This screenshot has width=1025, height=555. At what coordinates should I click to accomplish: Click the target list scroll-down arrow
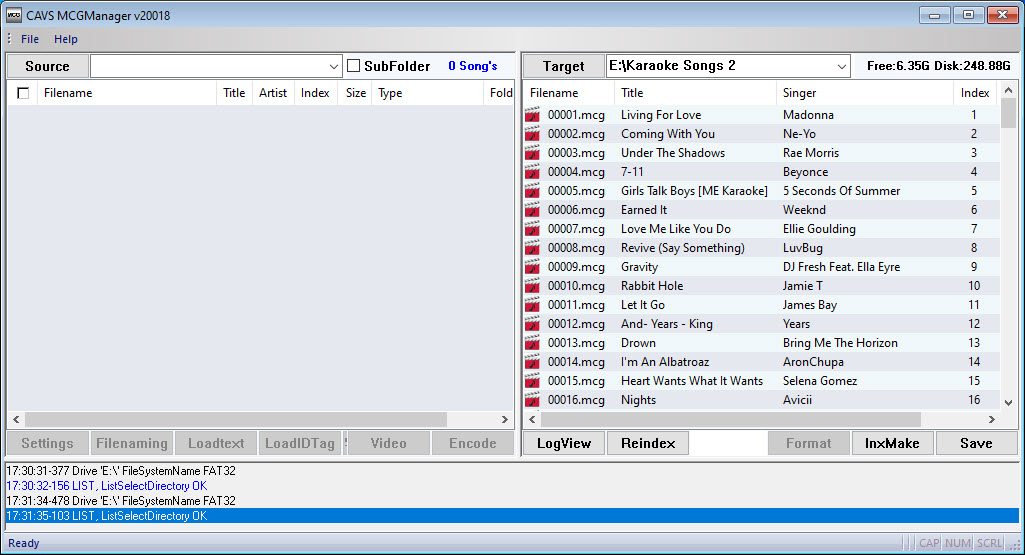click(x=1008, y=403)
